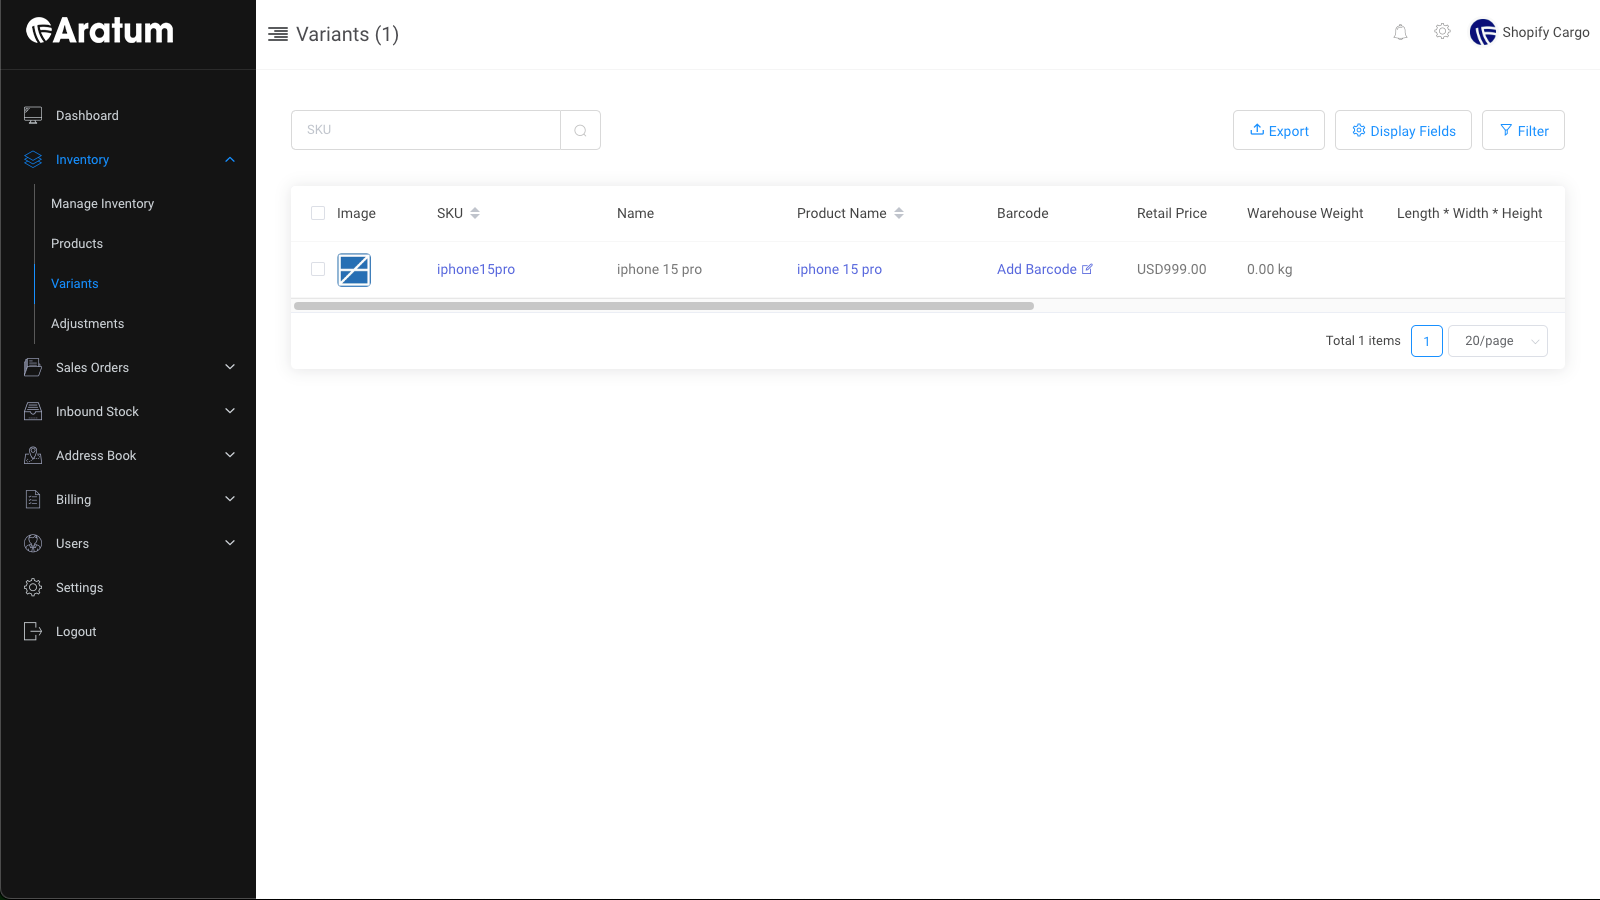The image size is (1600, 900).
Task: Click the SKU search magnifier button
Action: point(580,130)
